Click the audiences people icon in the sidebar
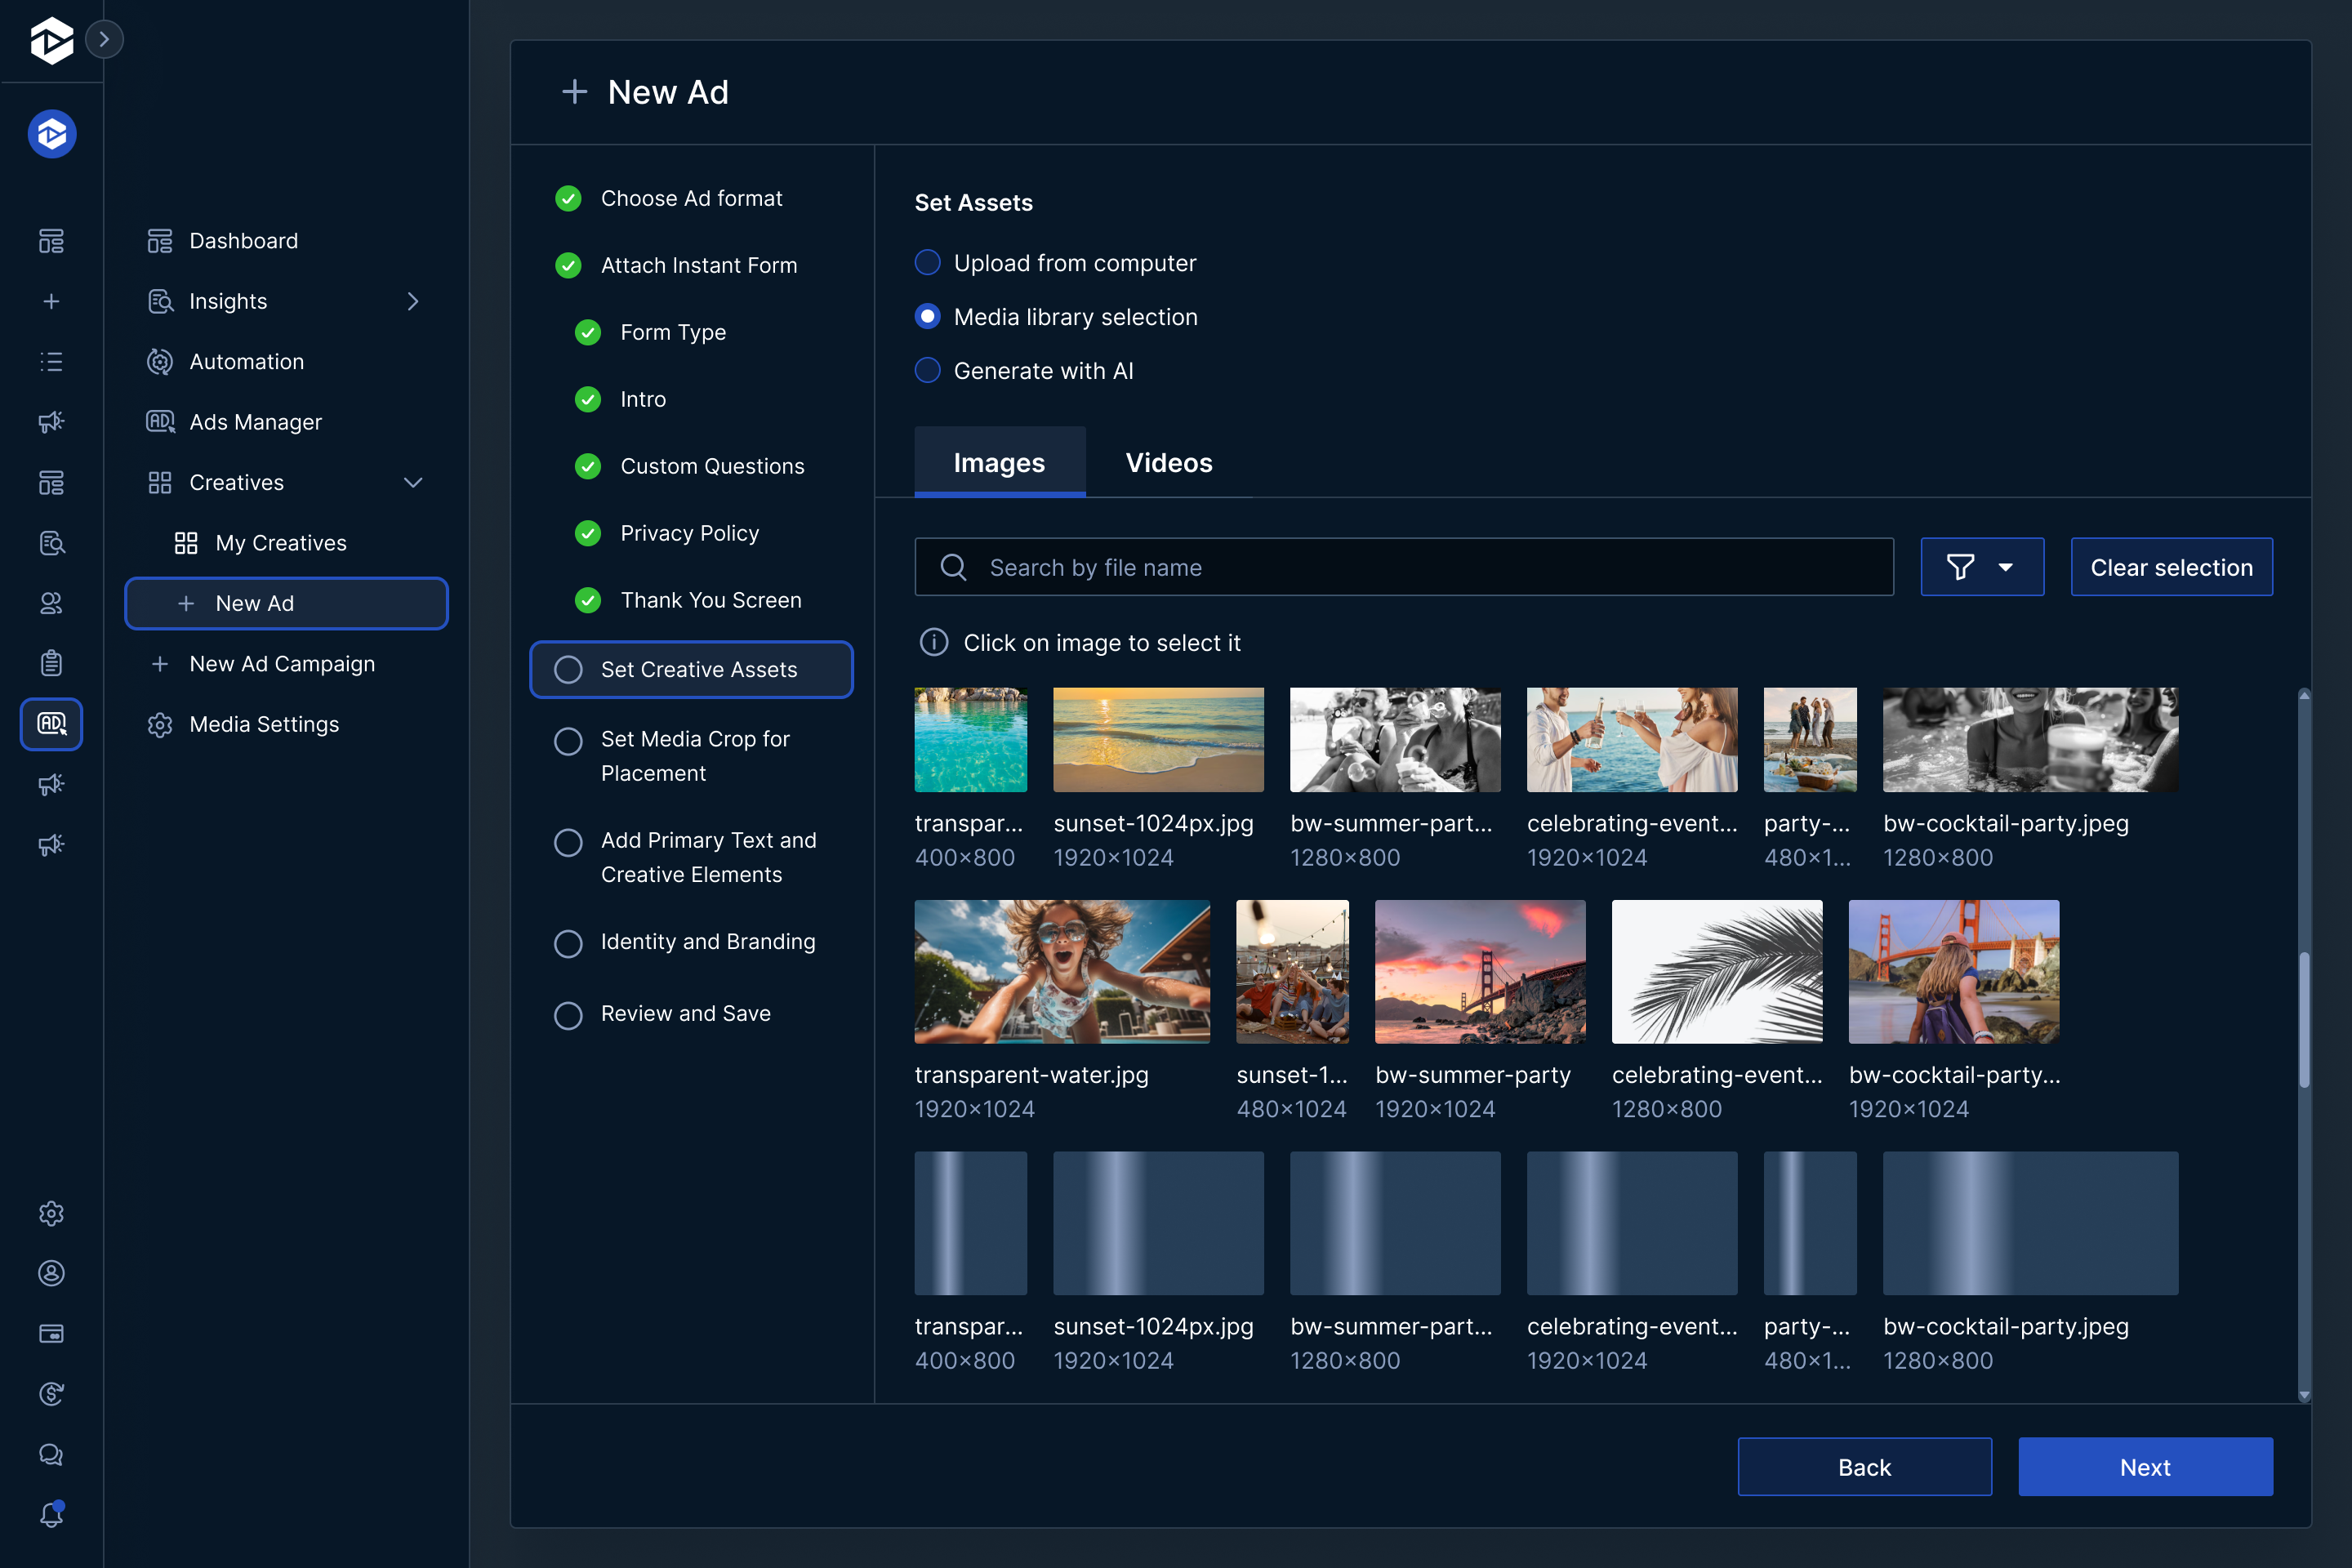 [51, 602]
